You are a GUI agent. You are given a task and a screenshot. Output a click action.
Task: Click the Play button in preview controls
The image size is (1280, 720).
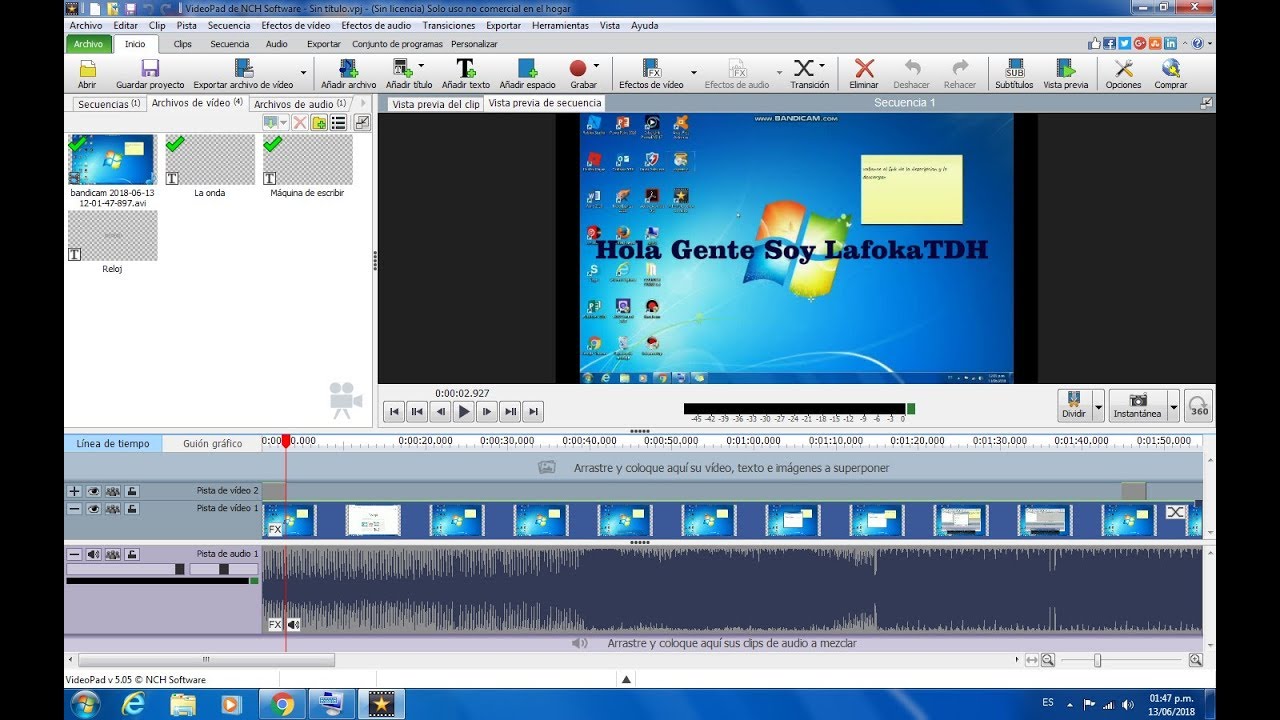click(464, 411)
